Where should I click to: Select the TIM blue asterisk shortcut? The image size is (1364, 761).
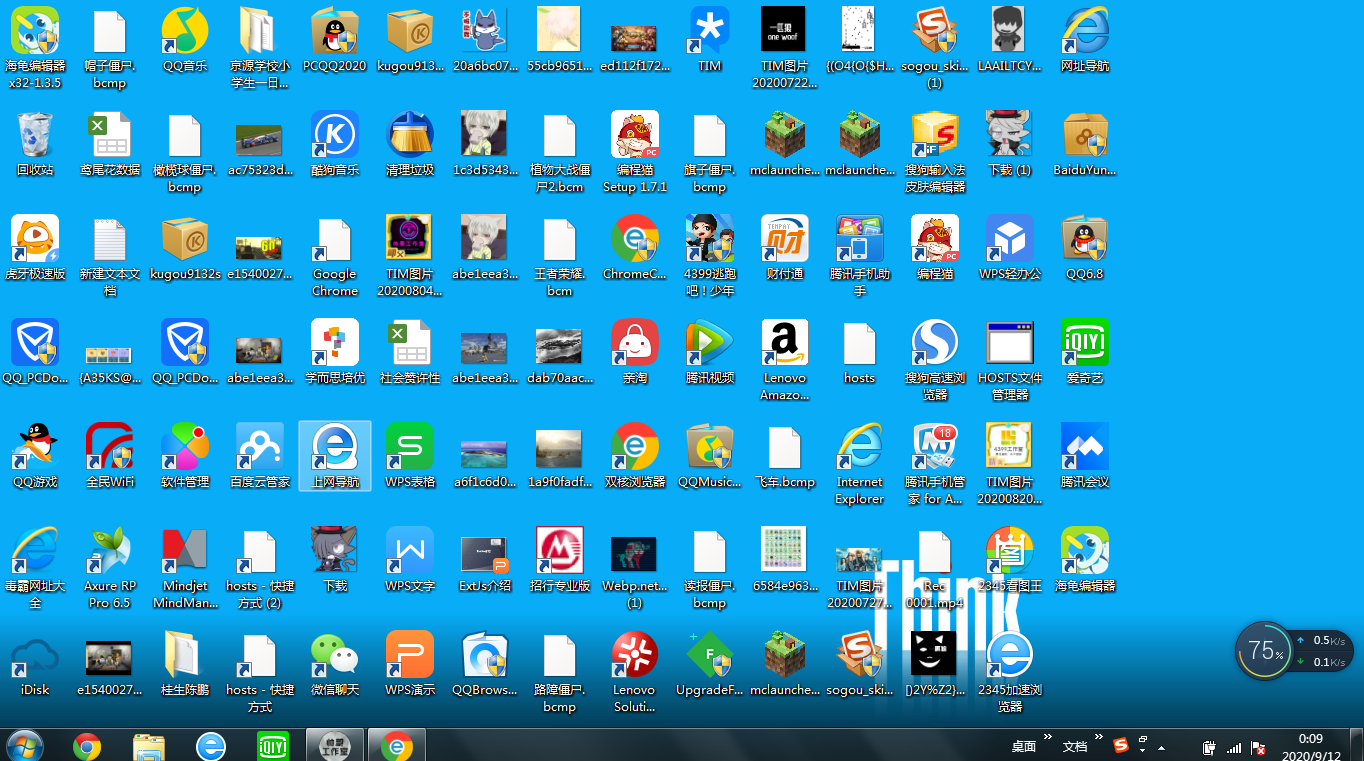point(710,40)
